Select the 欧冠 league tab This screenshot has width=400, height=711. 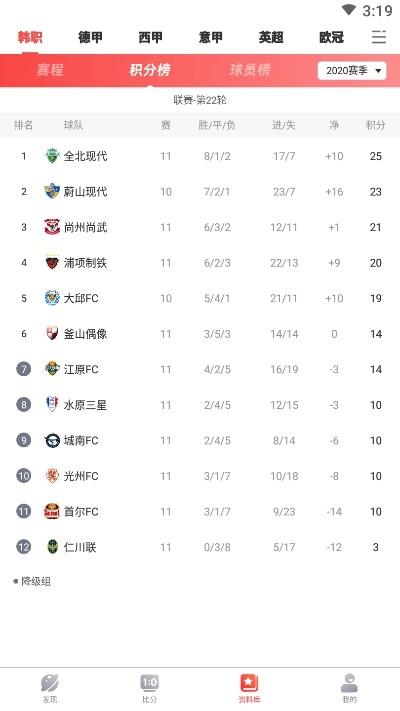[x=332, y=37]
